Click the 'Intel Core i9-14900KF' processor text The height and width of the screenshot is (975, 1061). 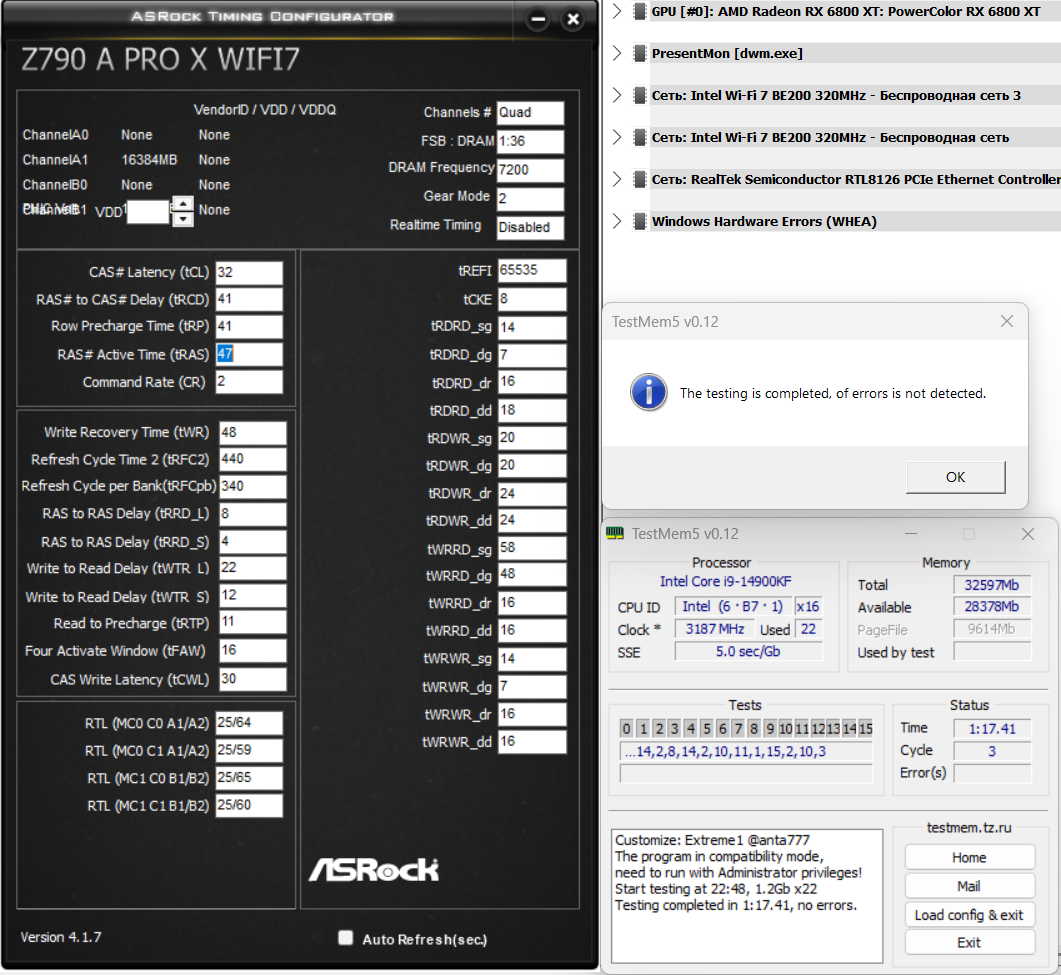tap(725, 581)
